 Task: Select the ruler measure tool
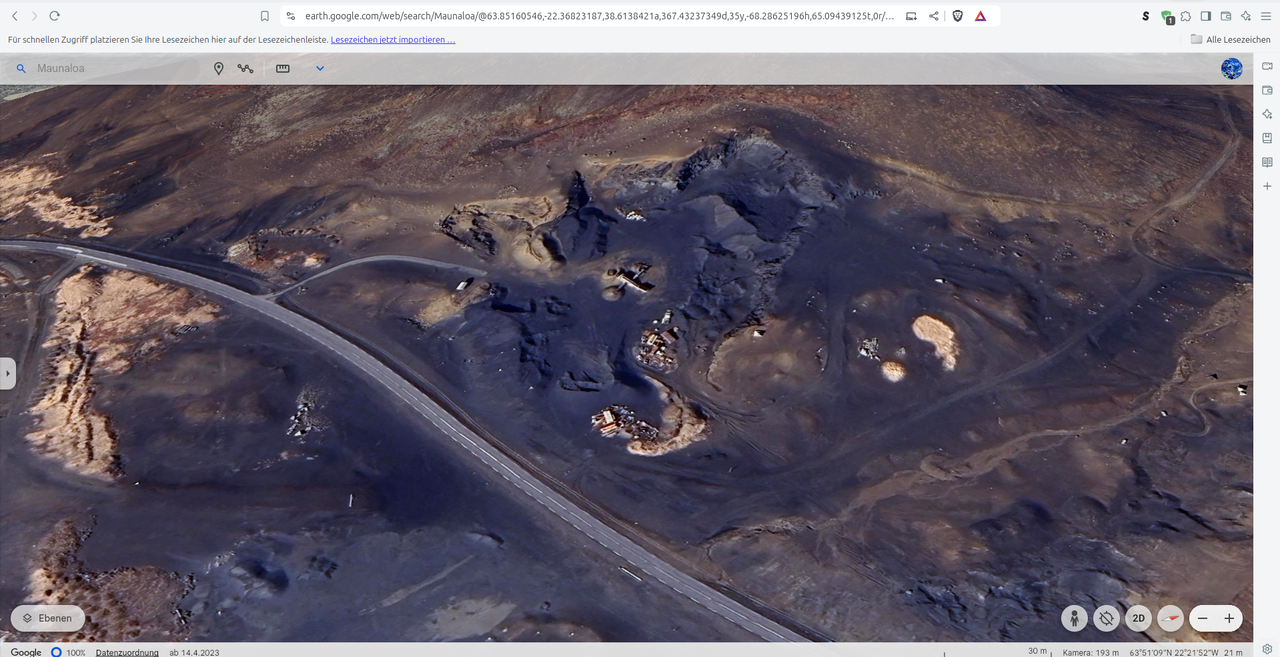click(x=283, y=68)
